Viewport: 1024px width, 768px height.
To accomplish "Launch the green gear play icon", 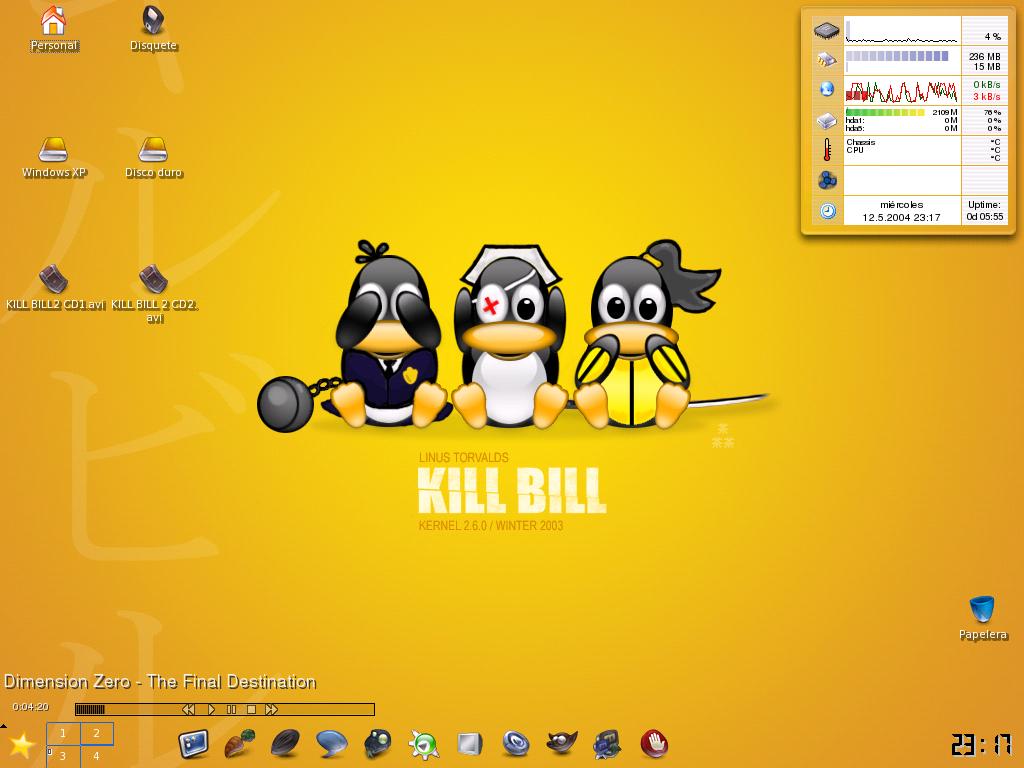I will click(x=424, y=744).
